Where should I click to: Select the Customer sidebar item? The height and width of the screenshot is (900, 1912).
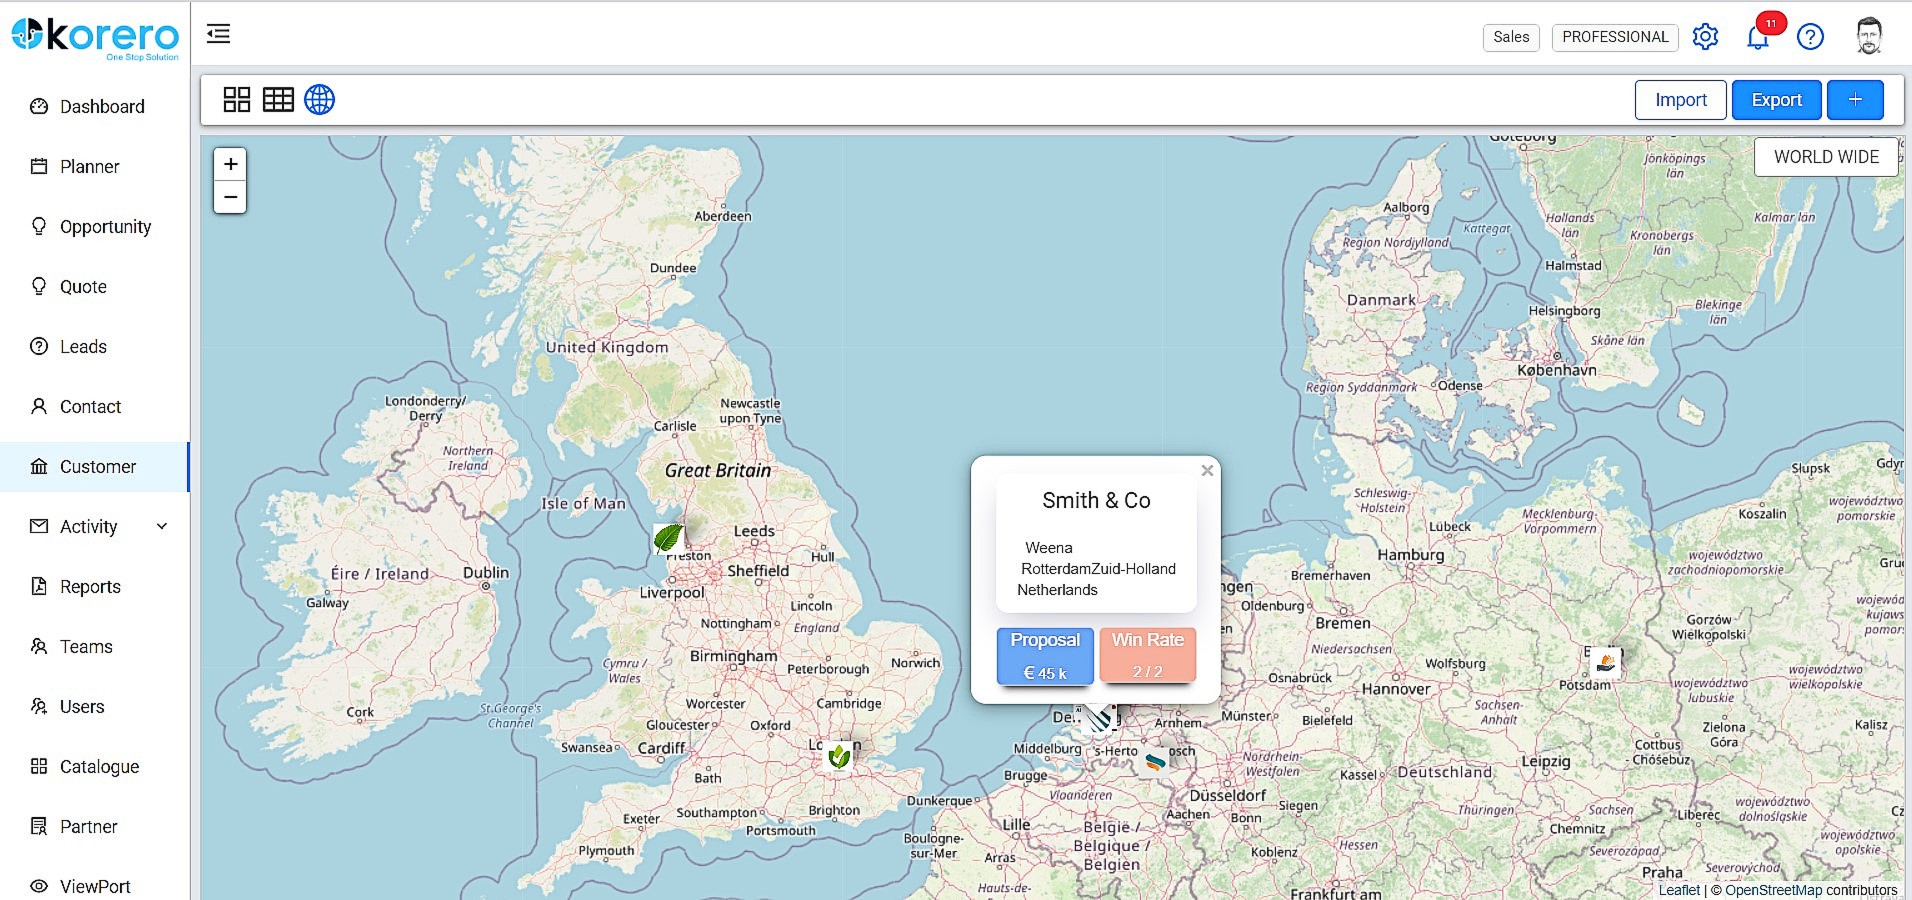click(95, 467)
